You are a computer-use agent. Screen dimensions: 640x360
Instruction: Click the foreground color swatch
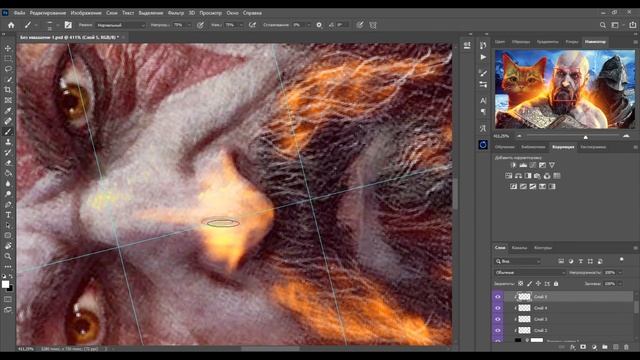5,284
